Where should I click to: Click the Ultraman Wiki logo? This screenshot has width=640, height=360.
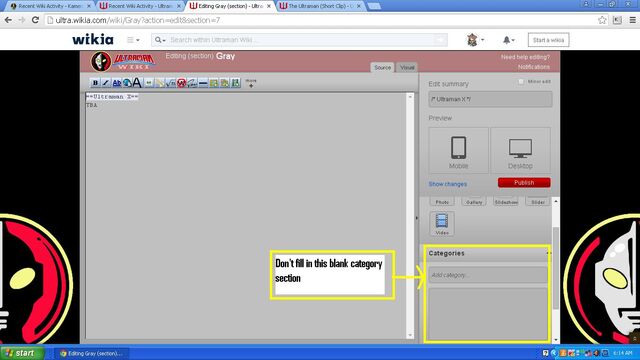[123, 62]
